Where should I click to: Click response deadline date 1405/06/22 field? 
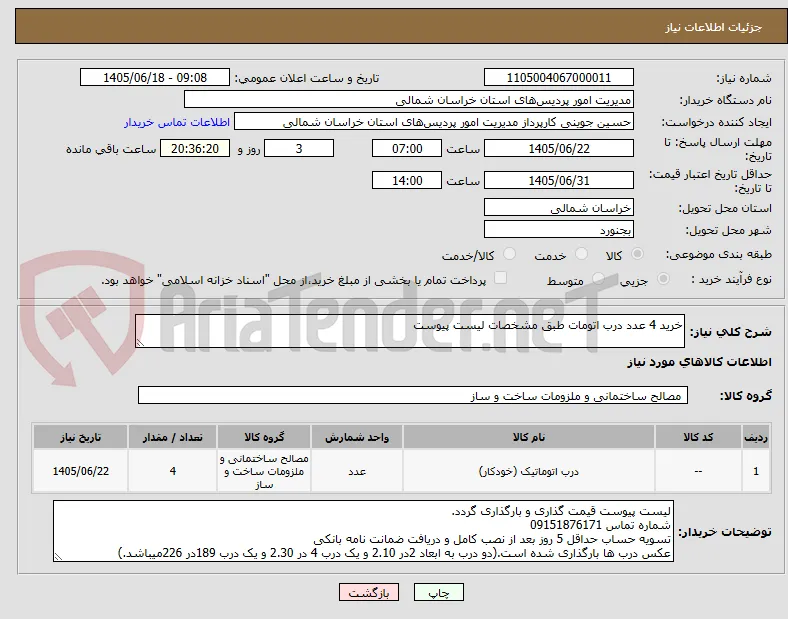pyautogui.click(x=558, y=148)
